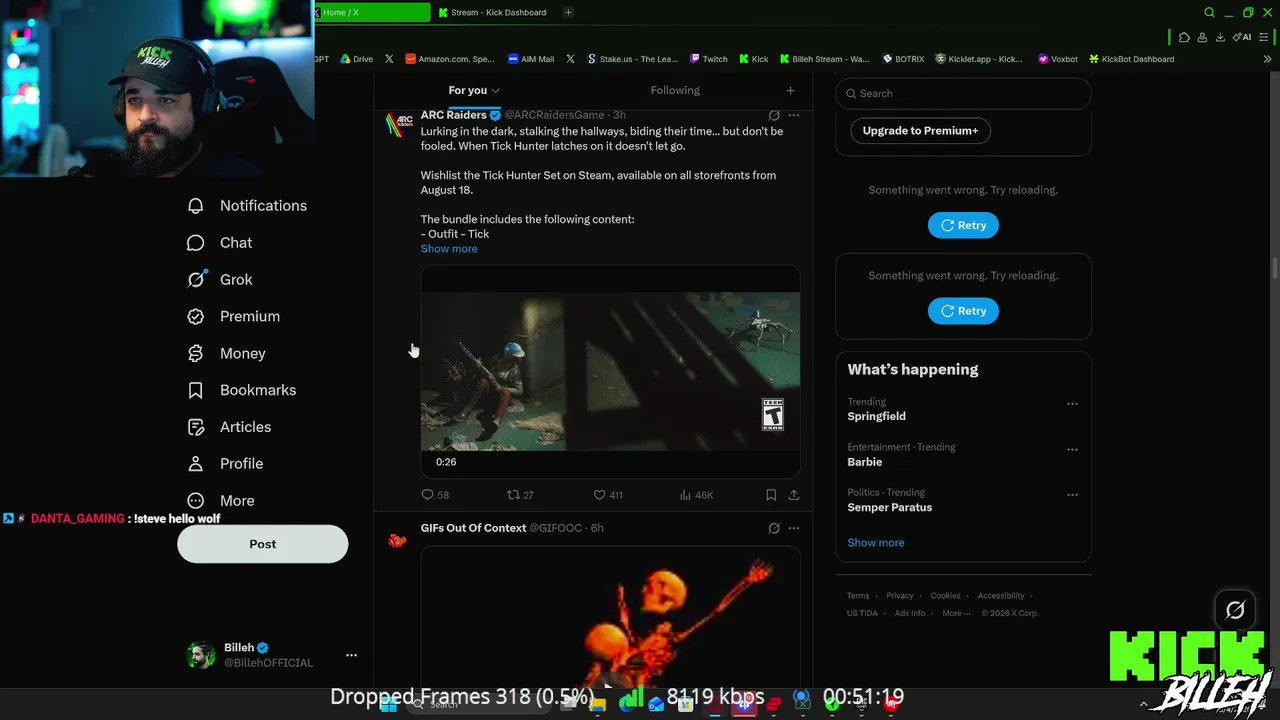Show more trending topics

876,543
